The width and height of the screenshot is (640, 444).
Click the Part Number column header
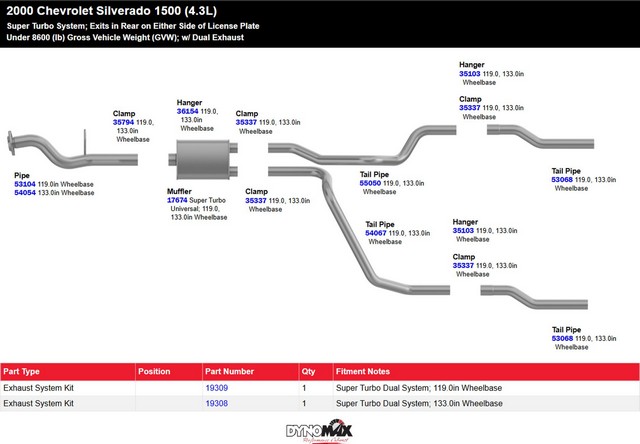coord(230,370)
